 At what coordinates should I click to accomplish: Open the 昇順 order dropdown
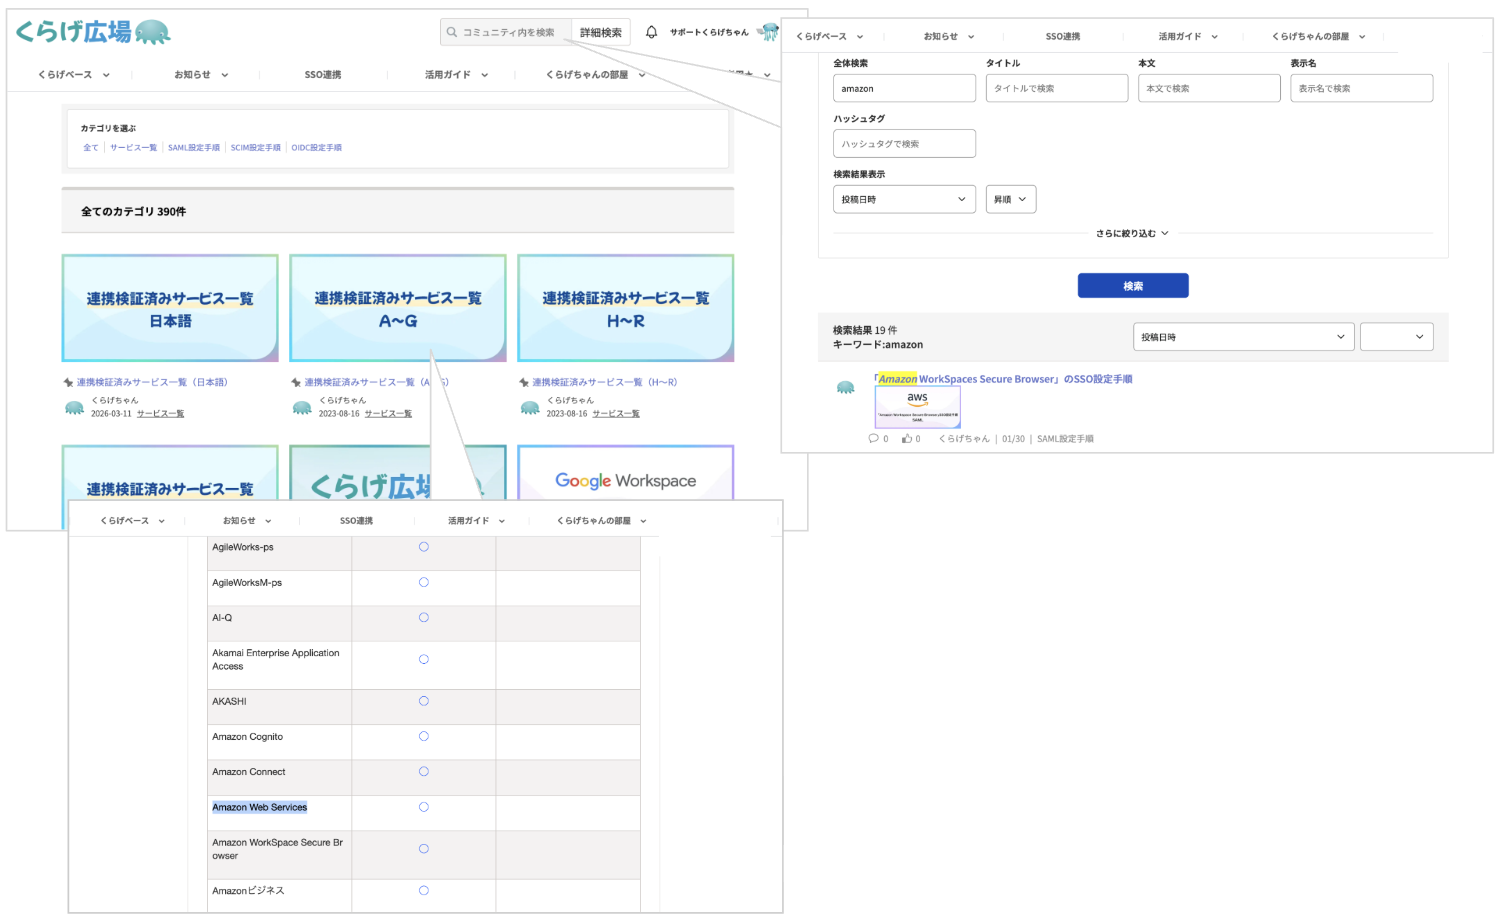pos(1011,199)
